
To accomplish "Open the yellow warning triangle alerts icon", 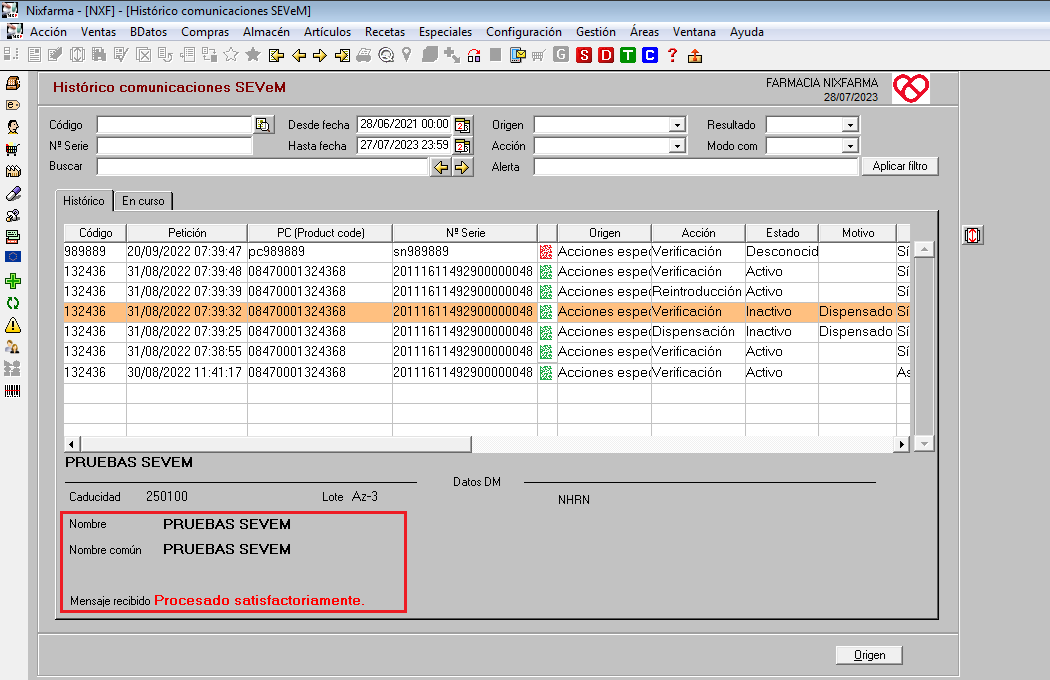I will click(x=13, y=326).
